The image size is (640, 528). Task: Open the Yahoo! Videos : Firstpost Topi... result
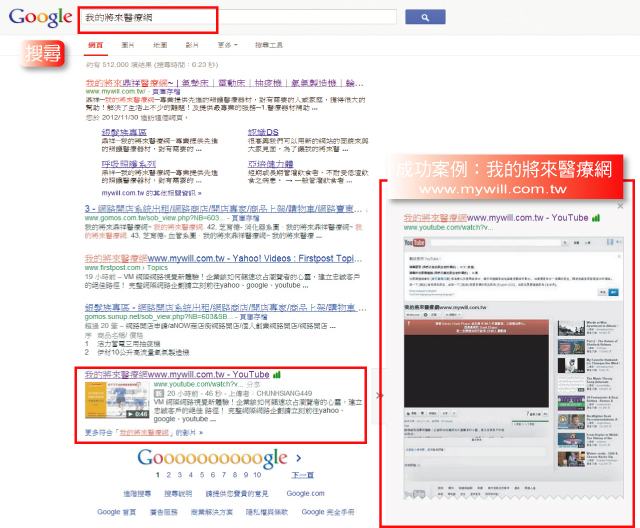click(223, 258)
